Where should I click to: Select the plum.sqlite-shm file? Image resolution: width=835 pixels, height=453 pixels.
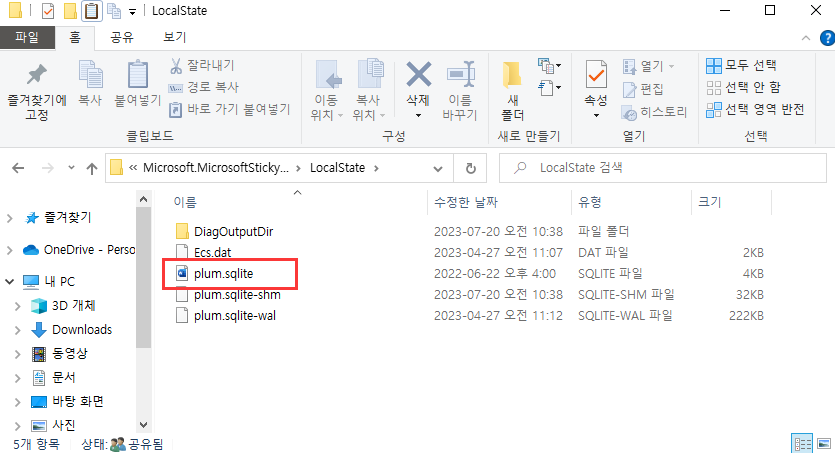pos(237,295)
